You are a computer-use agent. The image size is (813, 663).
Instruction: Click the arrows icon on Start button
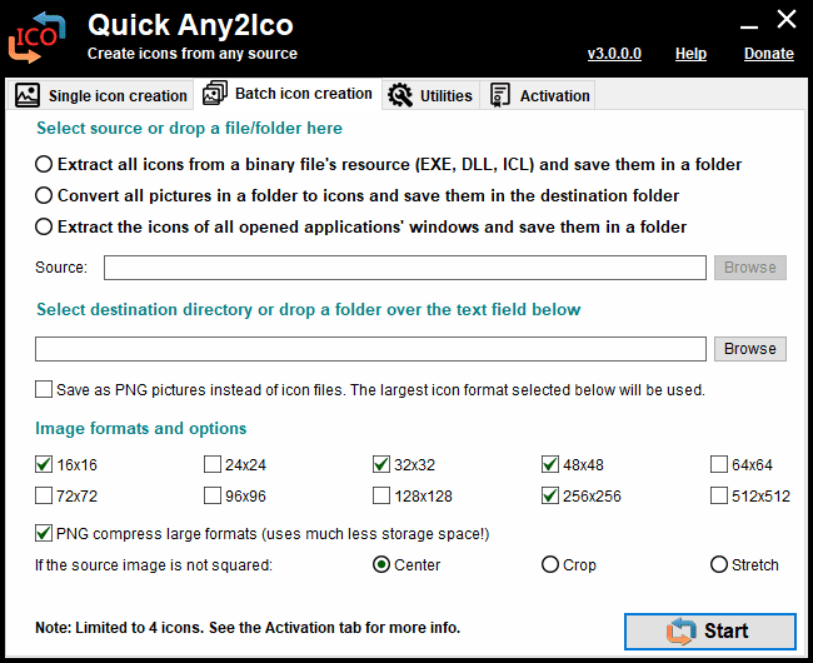(x=681, y=631)
